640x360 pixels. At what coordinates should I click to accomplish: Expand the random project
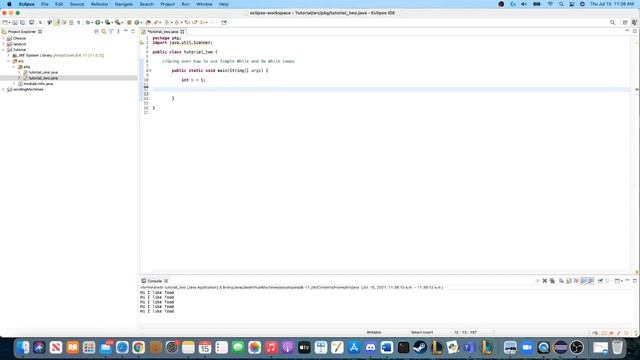(x=4, y=44)
